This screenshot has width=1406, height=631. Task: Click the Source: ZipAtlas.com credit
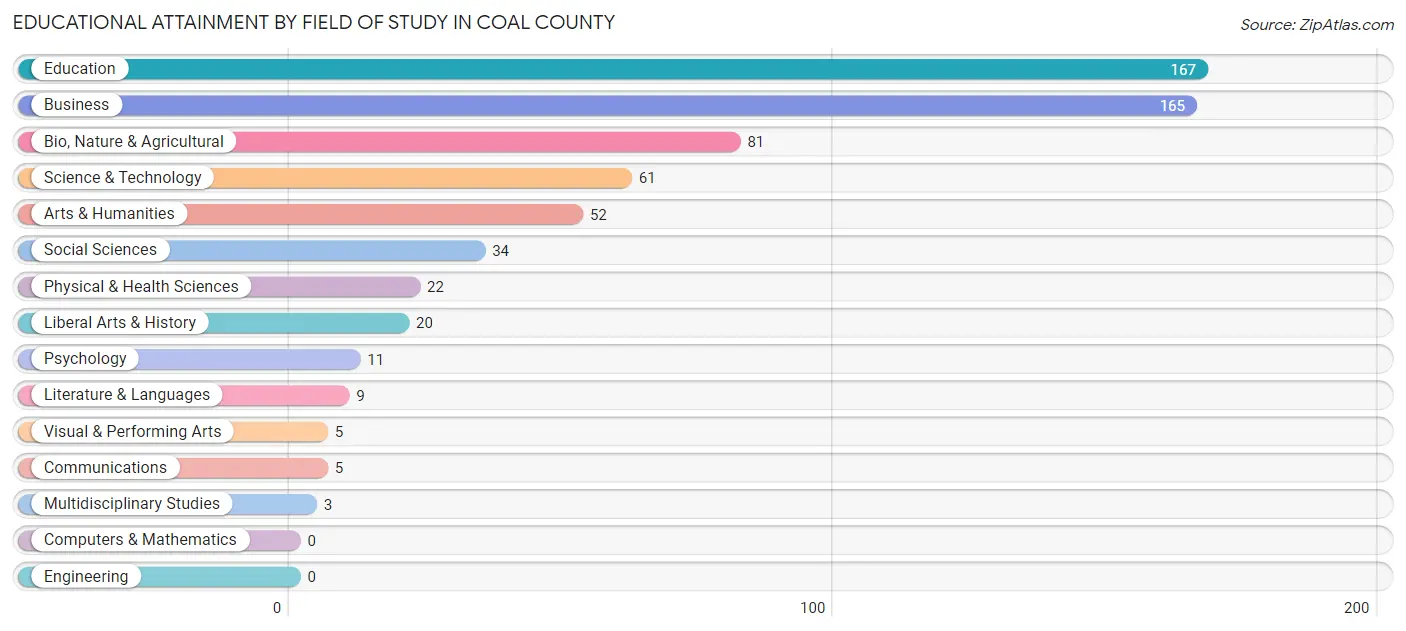click(1317, 25)
